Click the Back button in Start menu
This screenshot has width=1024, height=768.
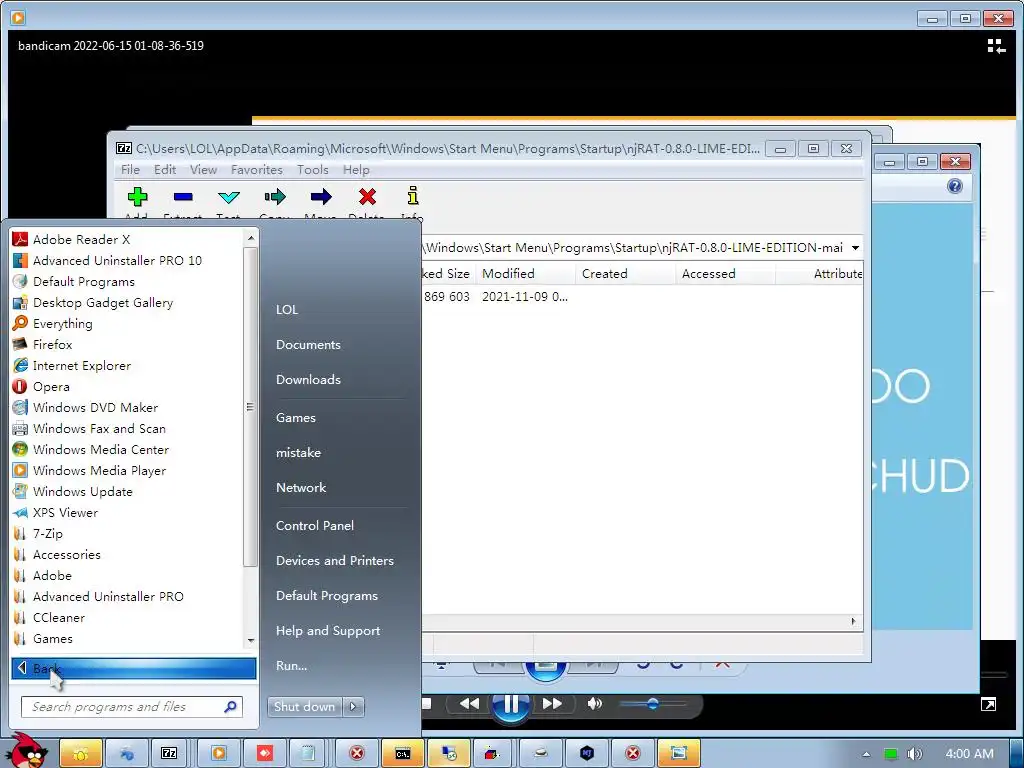[133, 668]
